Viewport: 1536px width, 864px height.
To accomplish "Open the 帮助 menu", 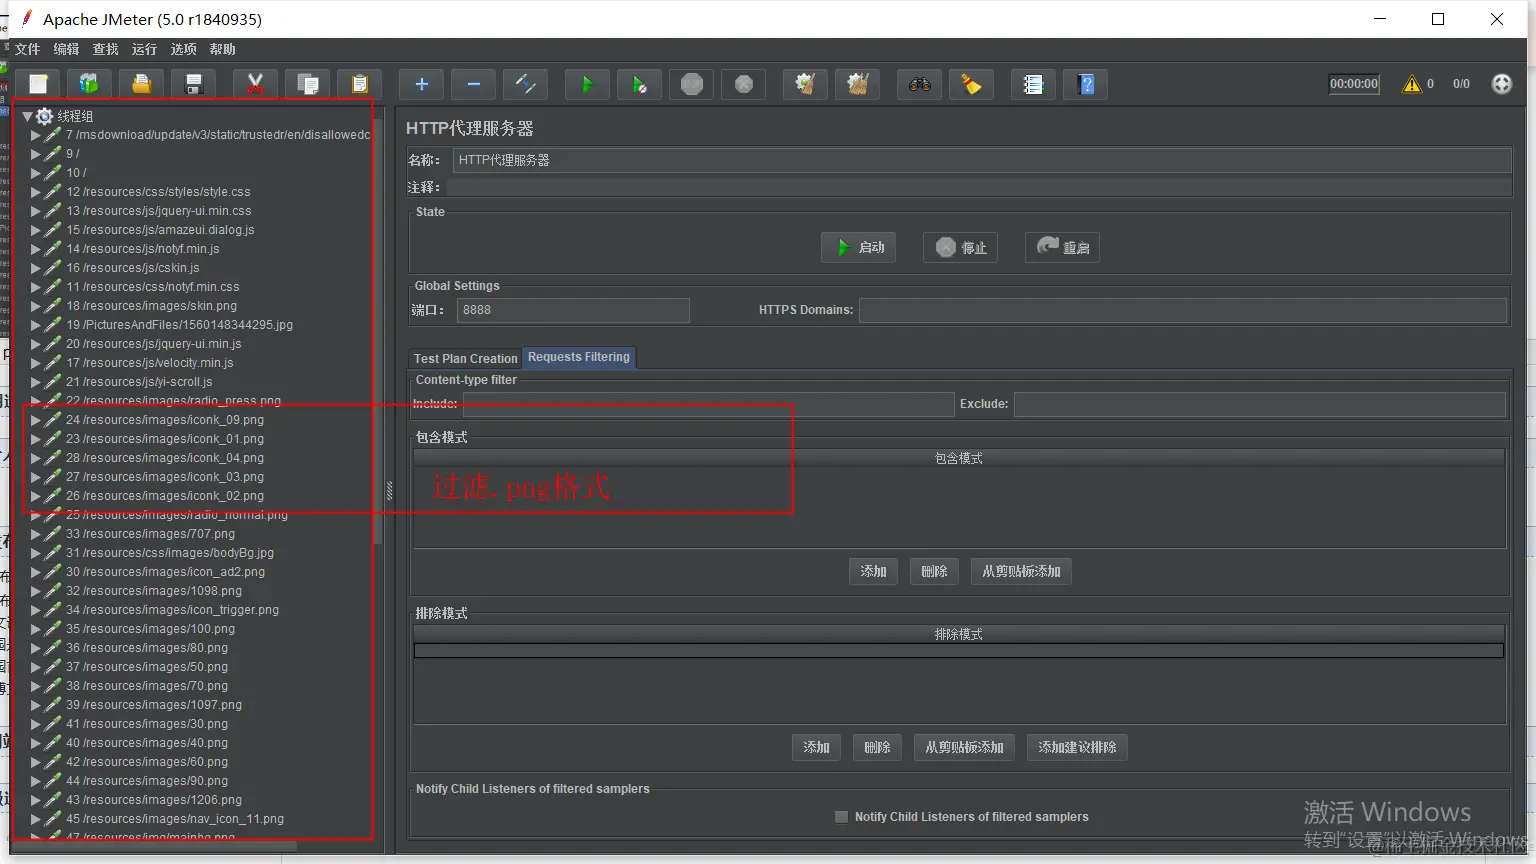I will (x=222, y=49).
